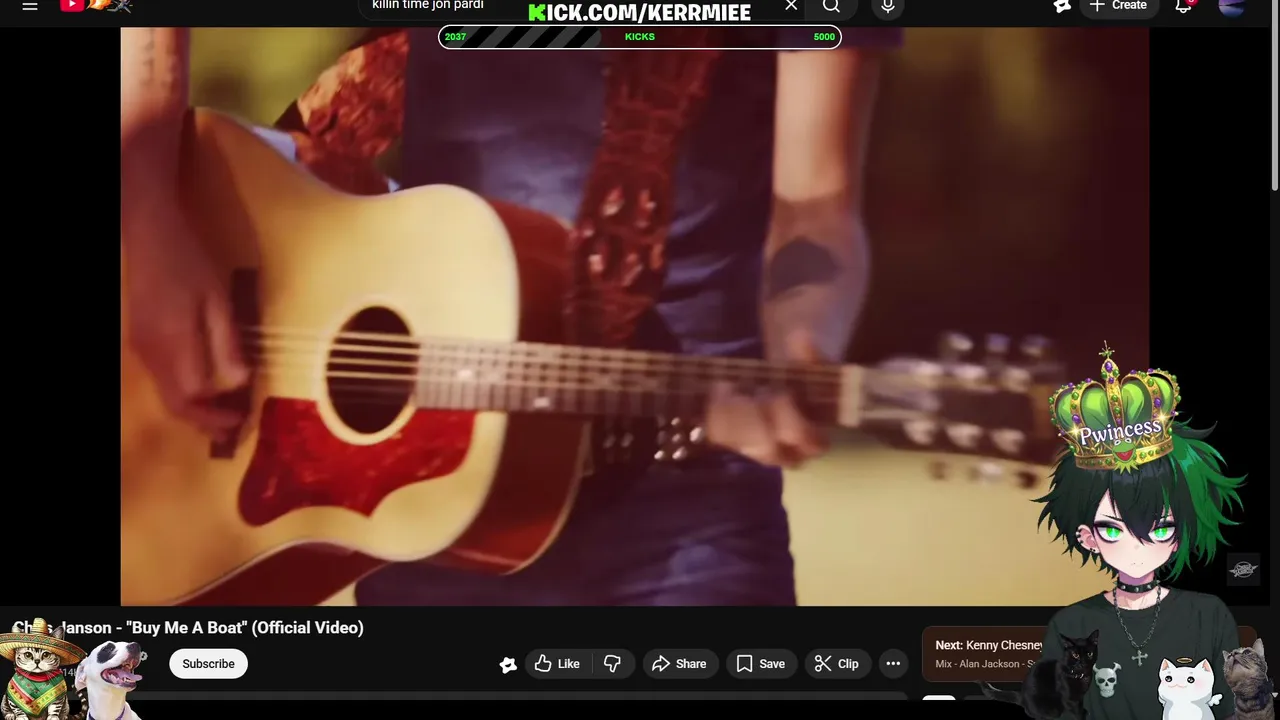This screenshot has width=1280, height=720.
Task: Start voice search with the microphone
Action: [887, 7]
